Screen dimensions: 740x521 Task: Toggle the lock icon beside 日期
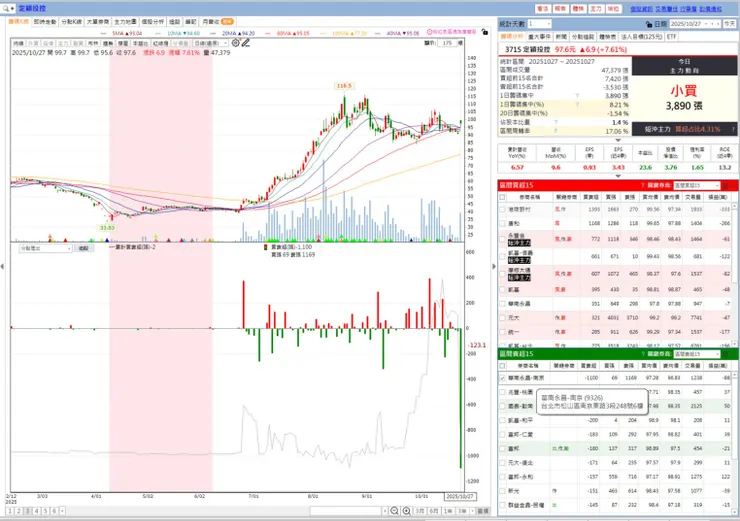tap(649, 24)
